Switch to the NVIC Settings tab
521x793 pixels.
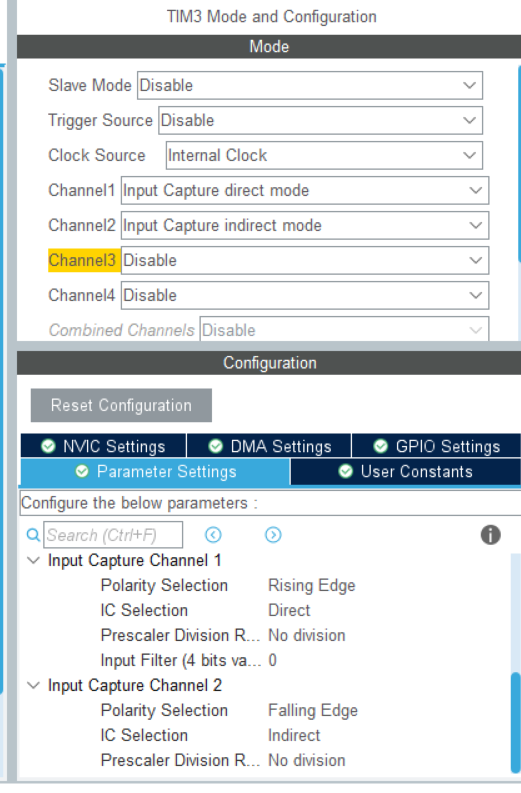[104, 446]
